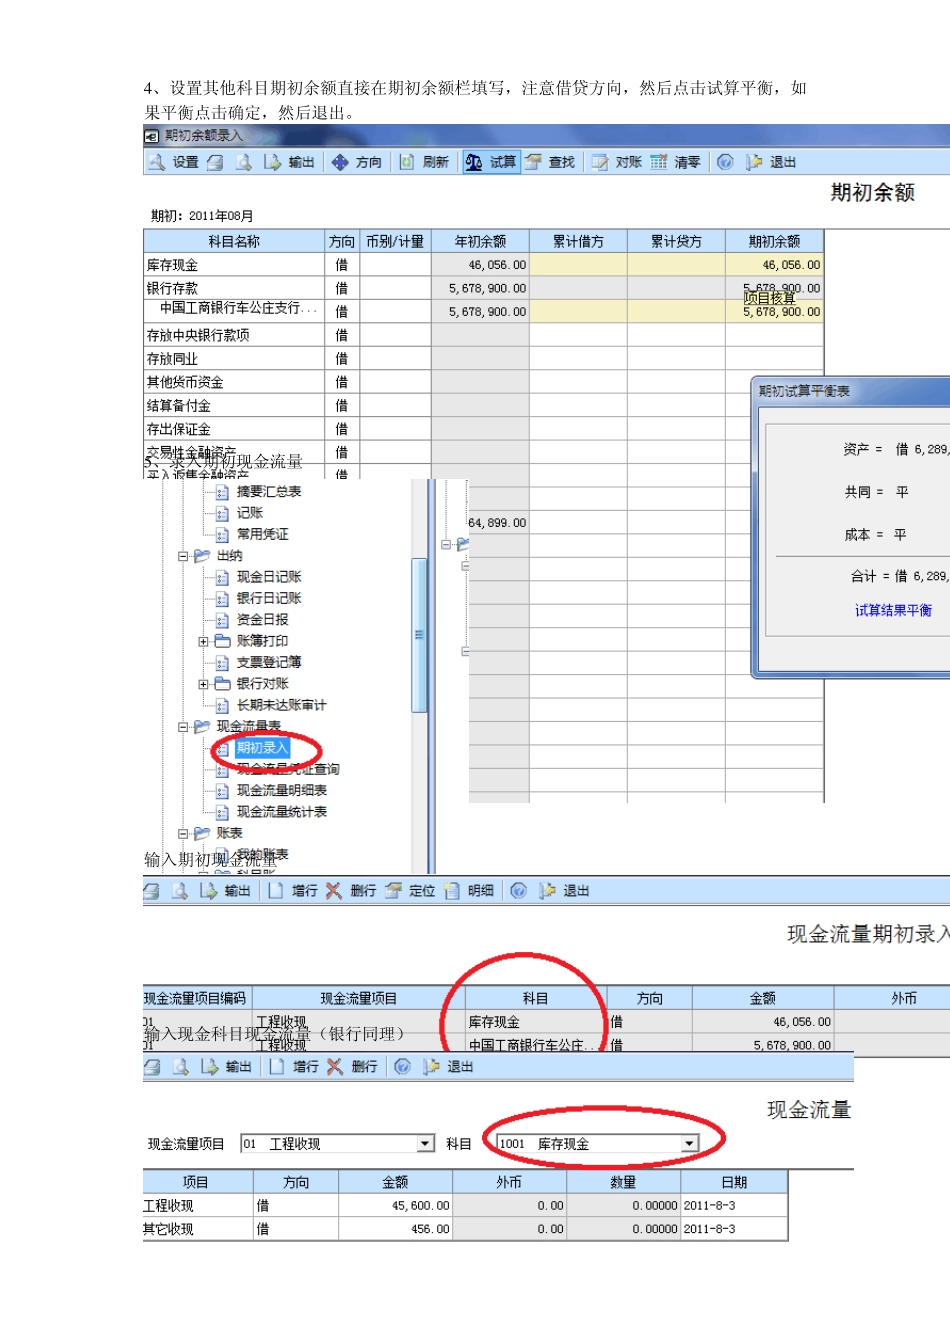950x1344 pixels.
Task: Click the help icon in 期初余额录入 toolbar
Action: tap(725, 162)
